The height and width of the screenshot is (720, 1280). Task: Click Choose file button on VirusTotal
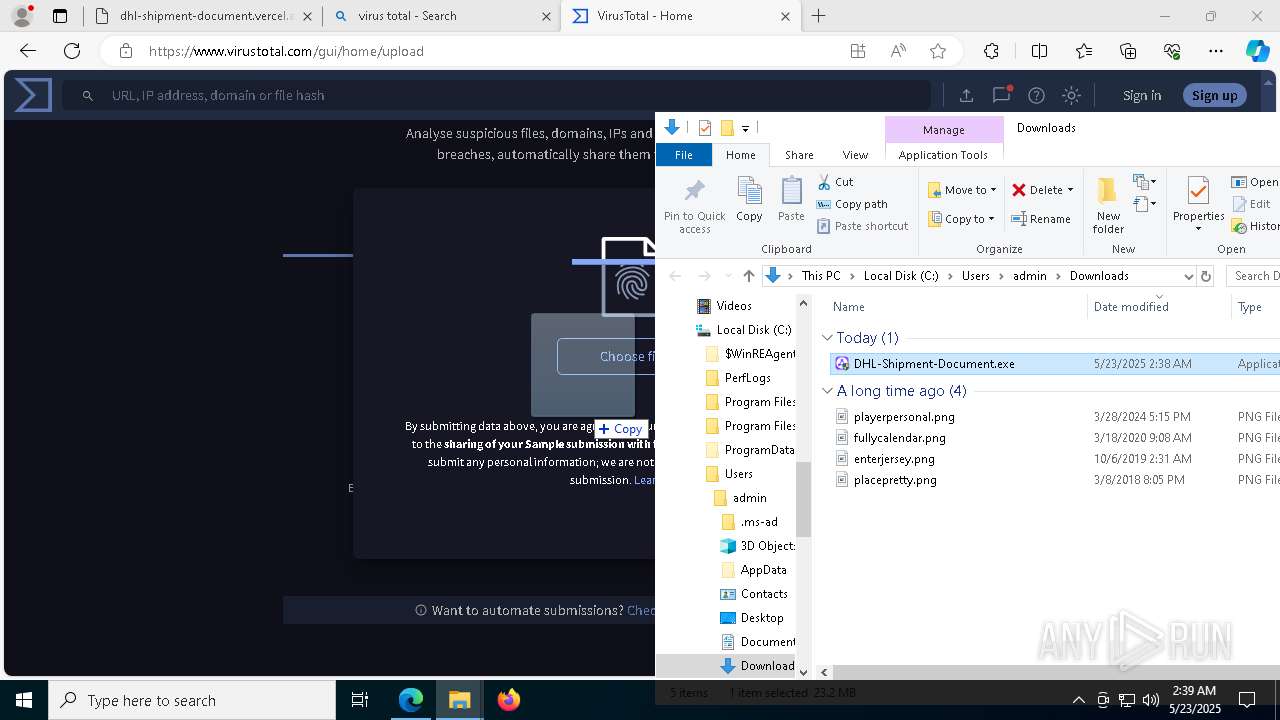(x=607, y=356)
